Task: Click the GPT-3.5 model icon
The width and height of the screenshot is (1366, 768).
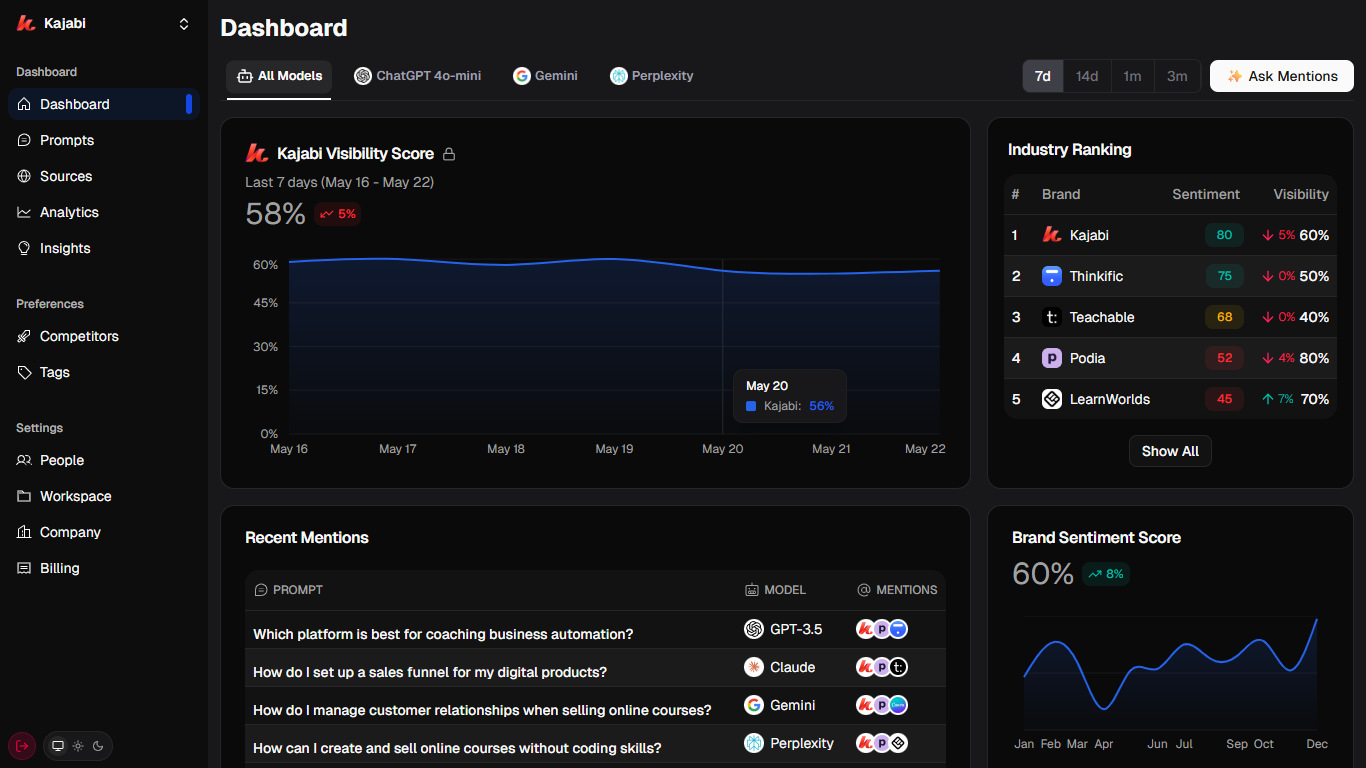Action: point(754,629)
